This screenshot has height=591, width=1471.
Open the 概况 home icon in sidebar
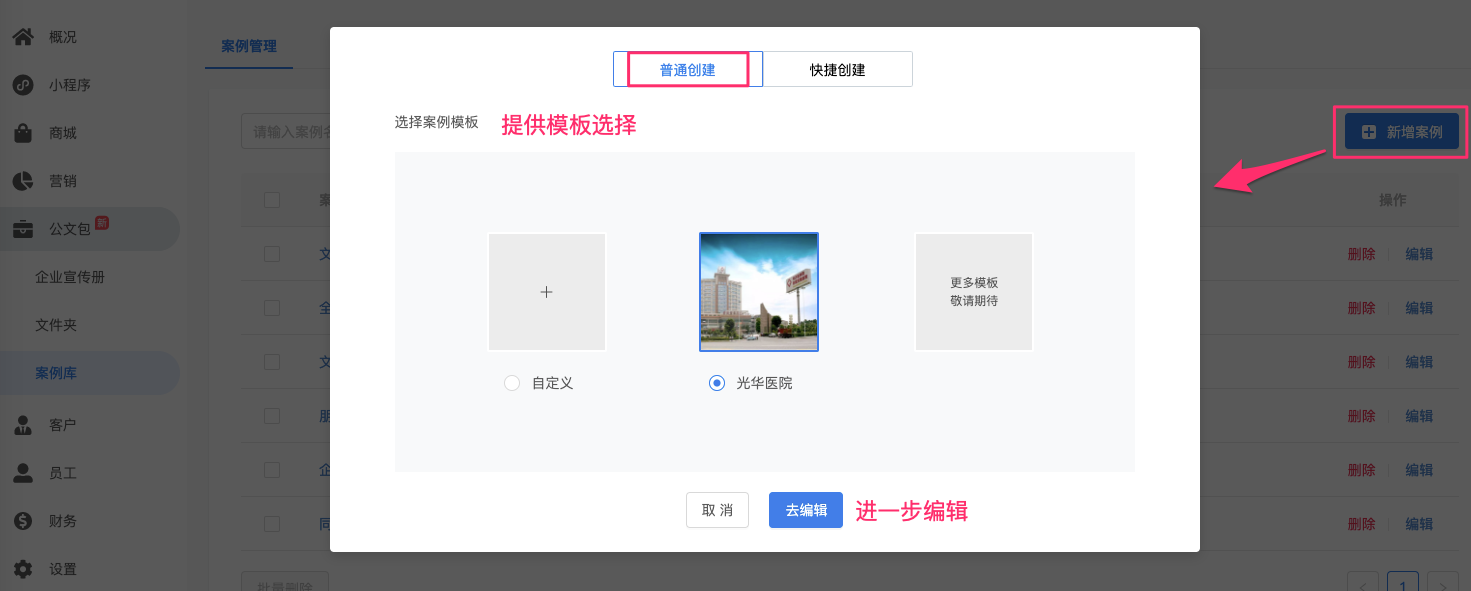[x=23, y=37]
